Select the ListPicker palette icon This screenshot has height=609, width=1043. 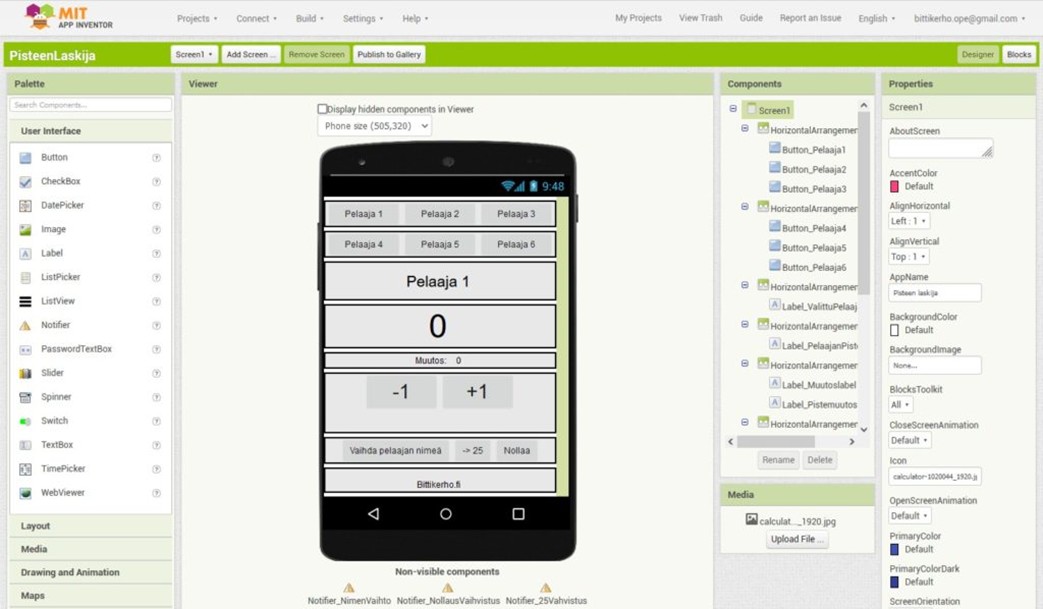[25, 277]
